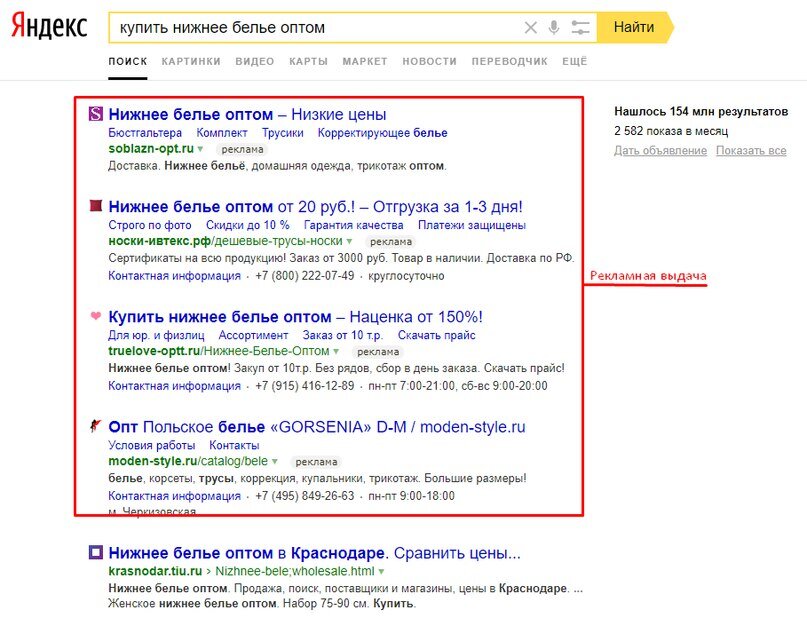Expand dropdown arrow next to soblazn-opt.ru

[200, 149]
